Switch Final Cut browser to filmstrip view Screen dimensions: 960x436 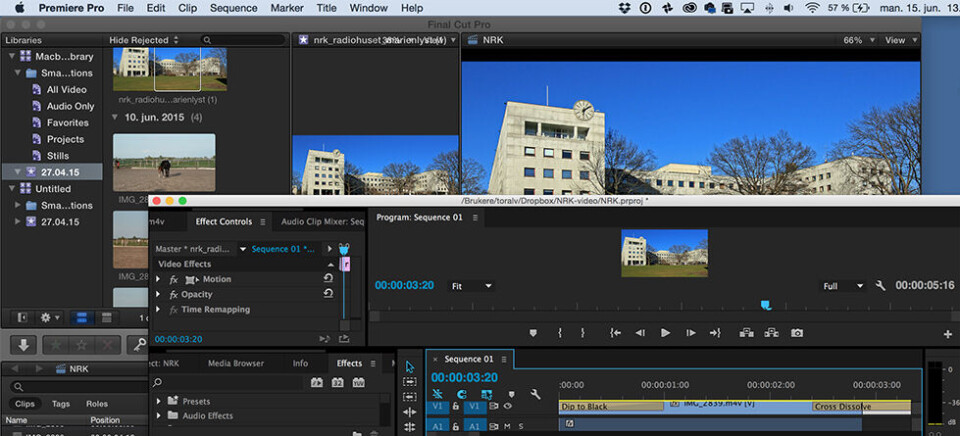81,318
